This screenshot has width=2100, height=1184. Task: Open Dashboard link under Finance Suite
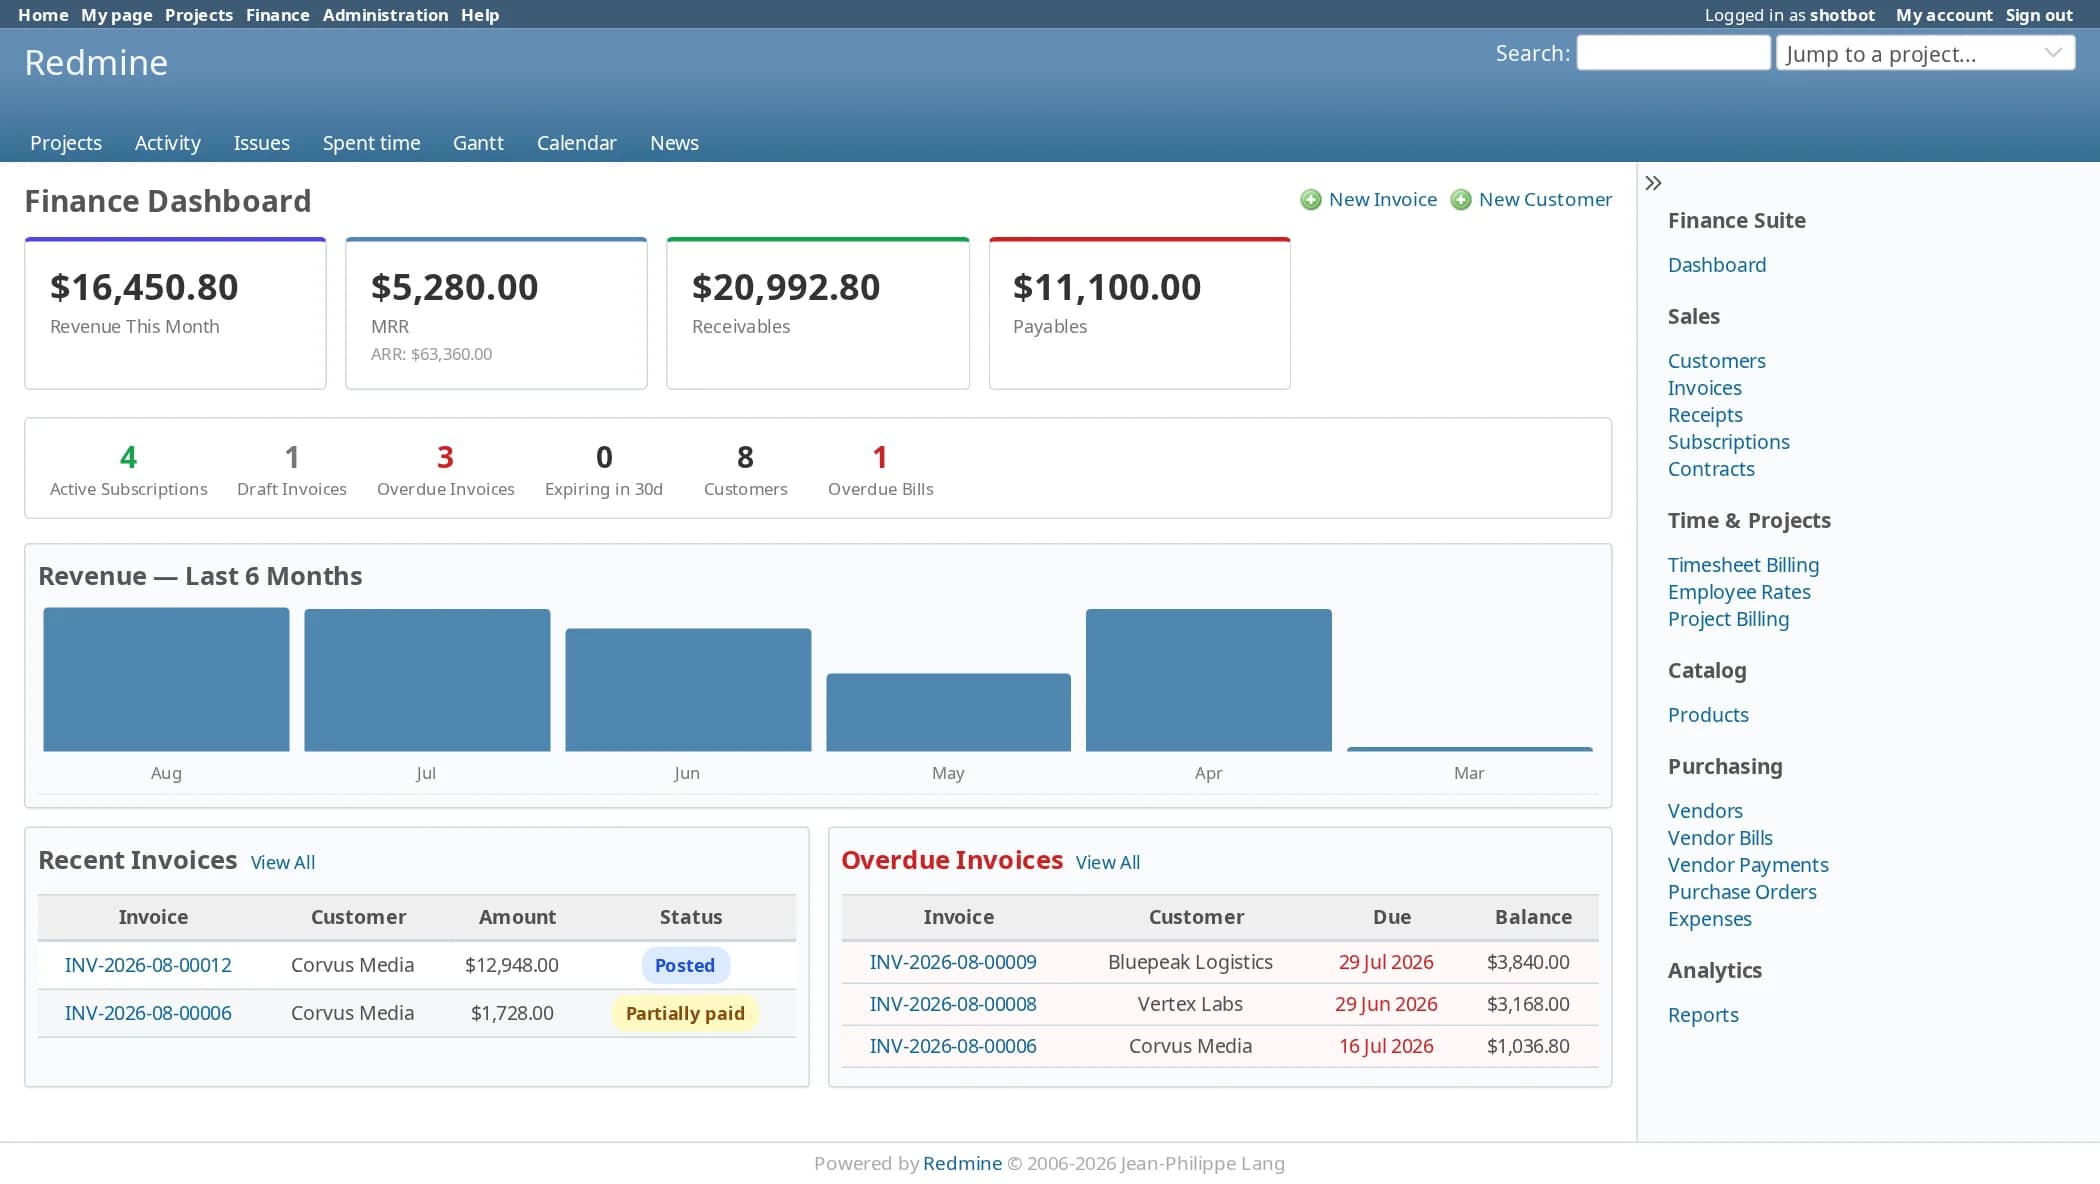tap(1717, 265)
